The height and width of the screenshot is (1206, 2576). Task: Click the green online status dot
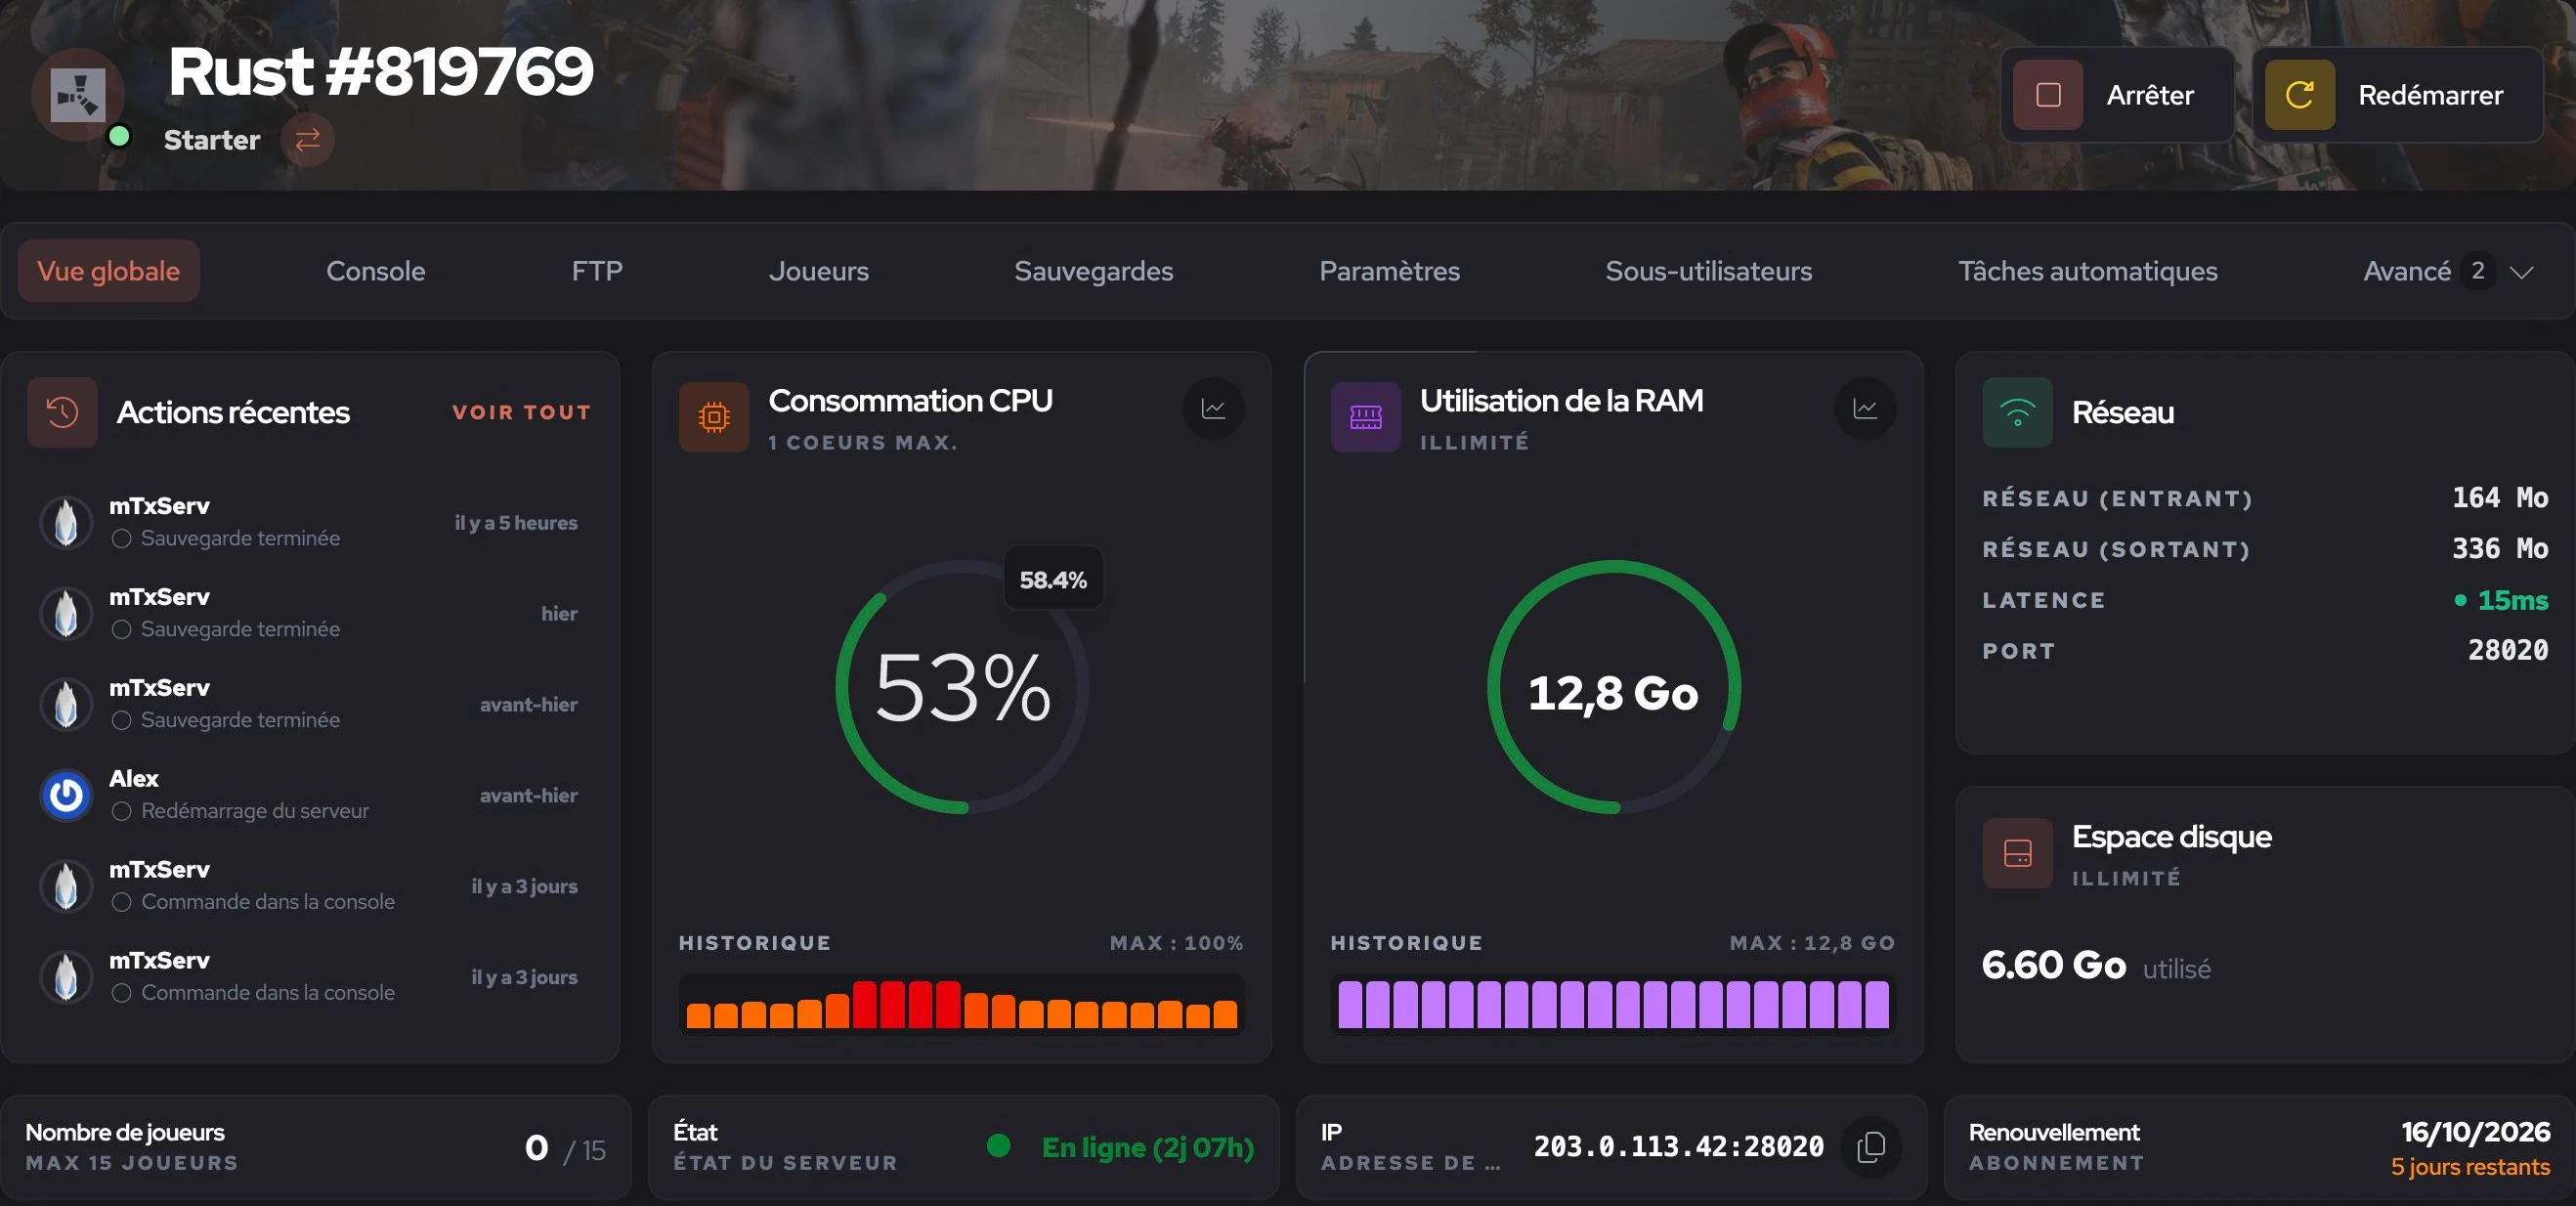coord(119,136)
